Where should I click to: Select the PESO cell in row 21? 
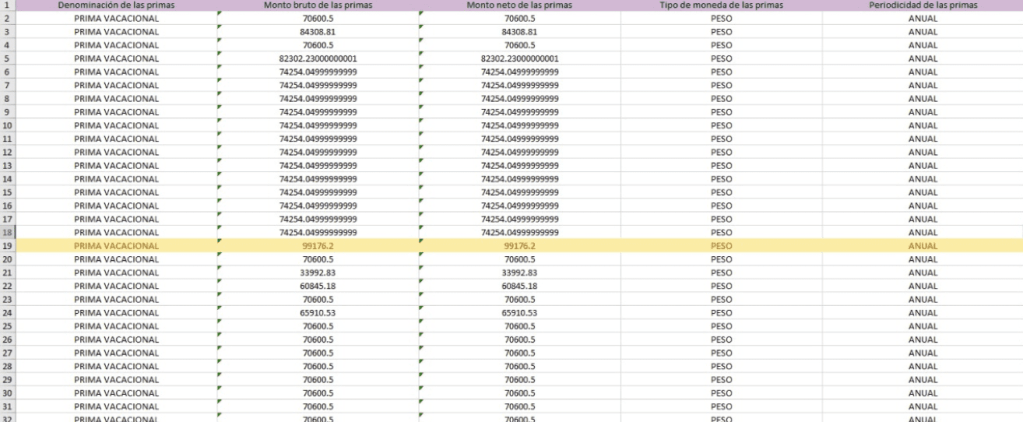[x=720, y=273]
